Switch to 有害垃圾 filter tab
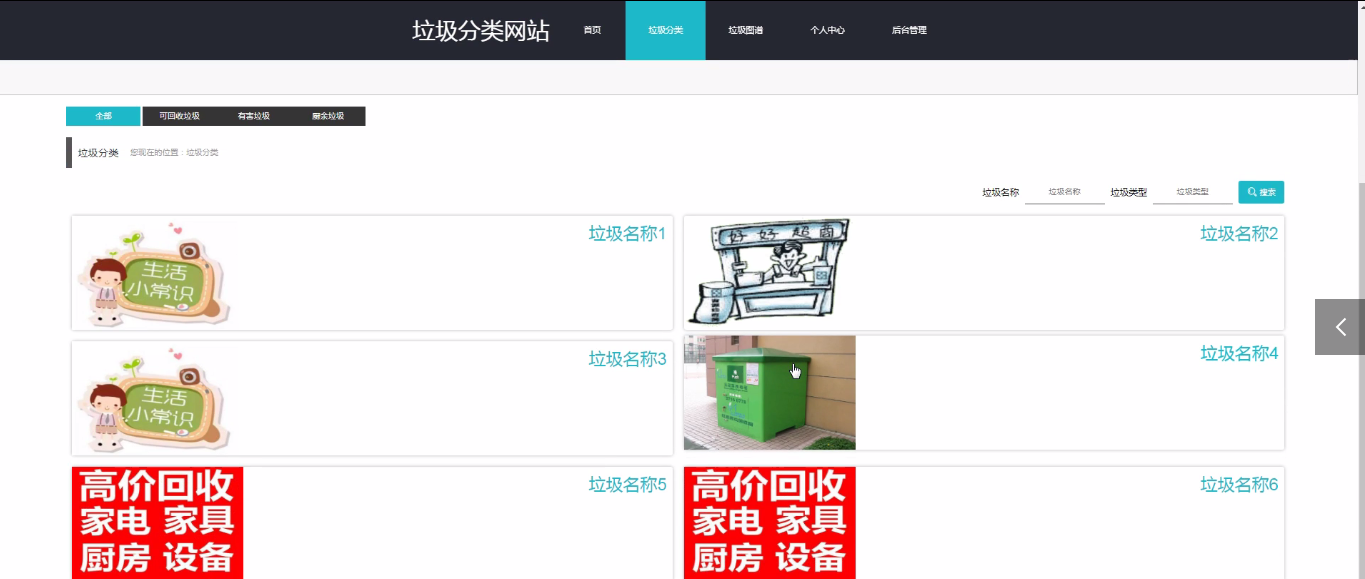The image size is (1365, 579). point(253,116)
